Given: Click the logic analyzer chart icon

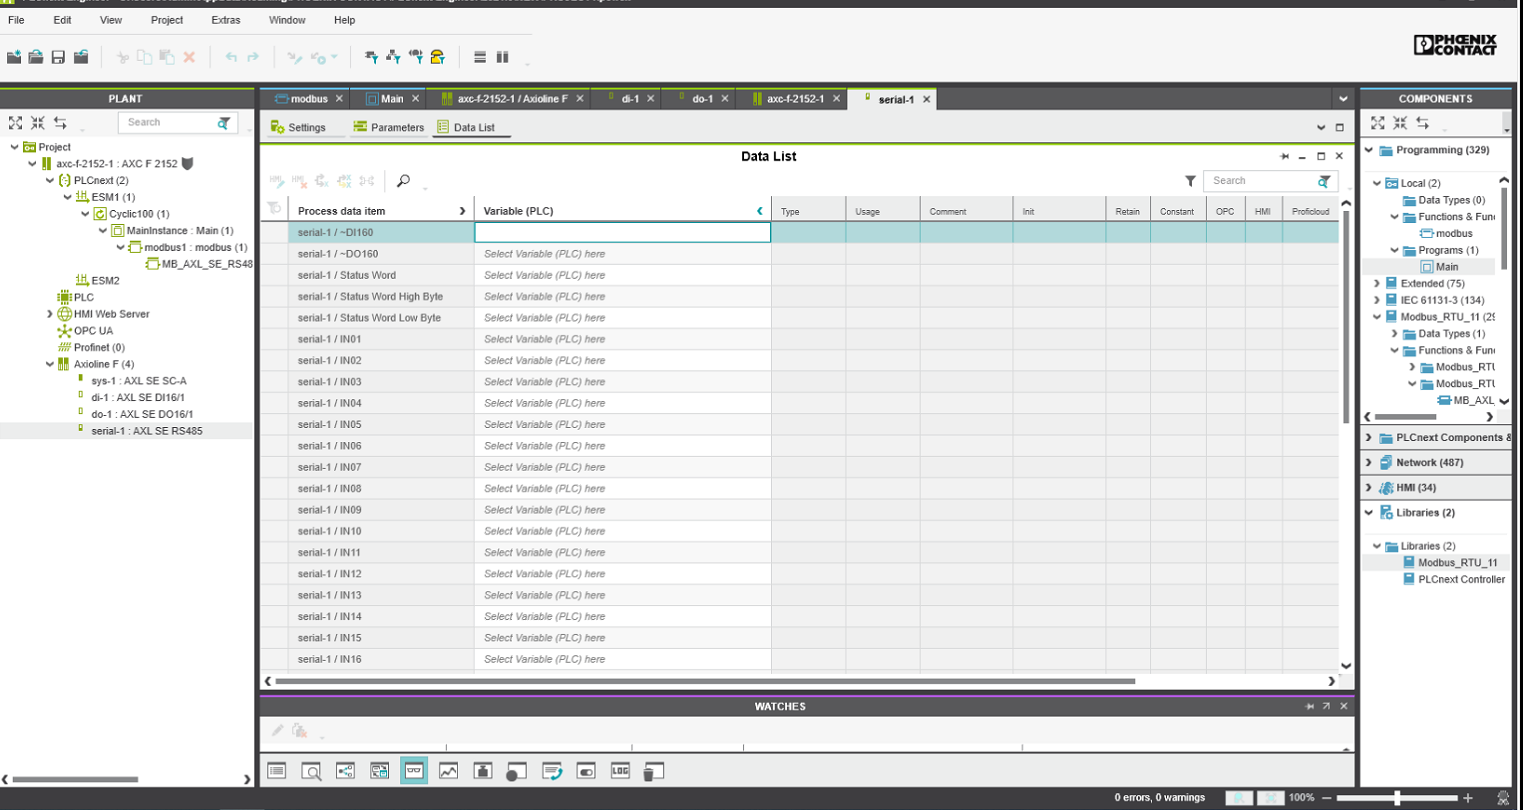Looking at the screenshot, I should tap(448, 770).
